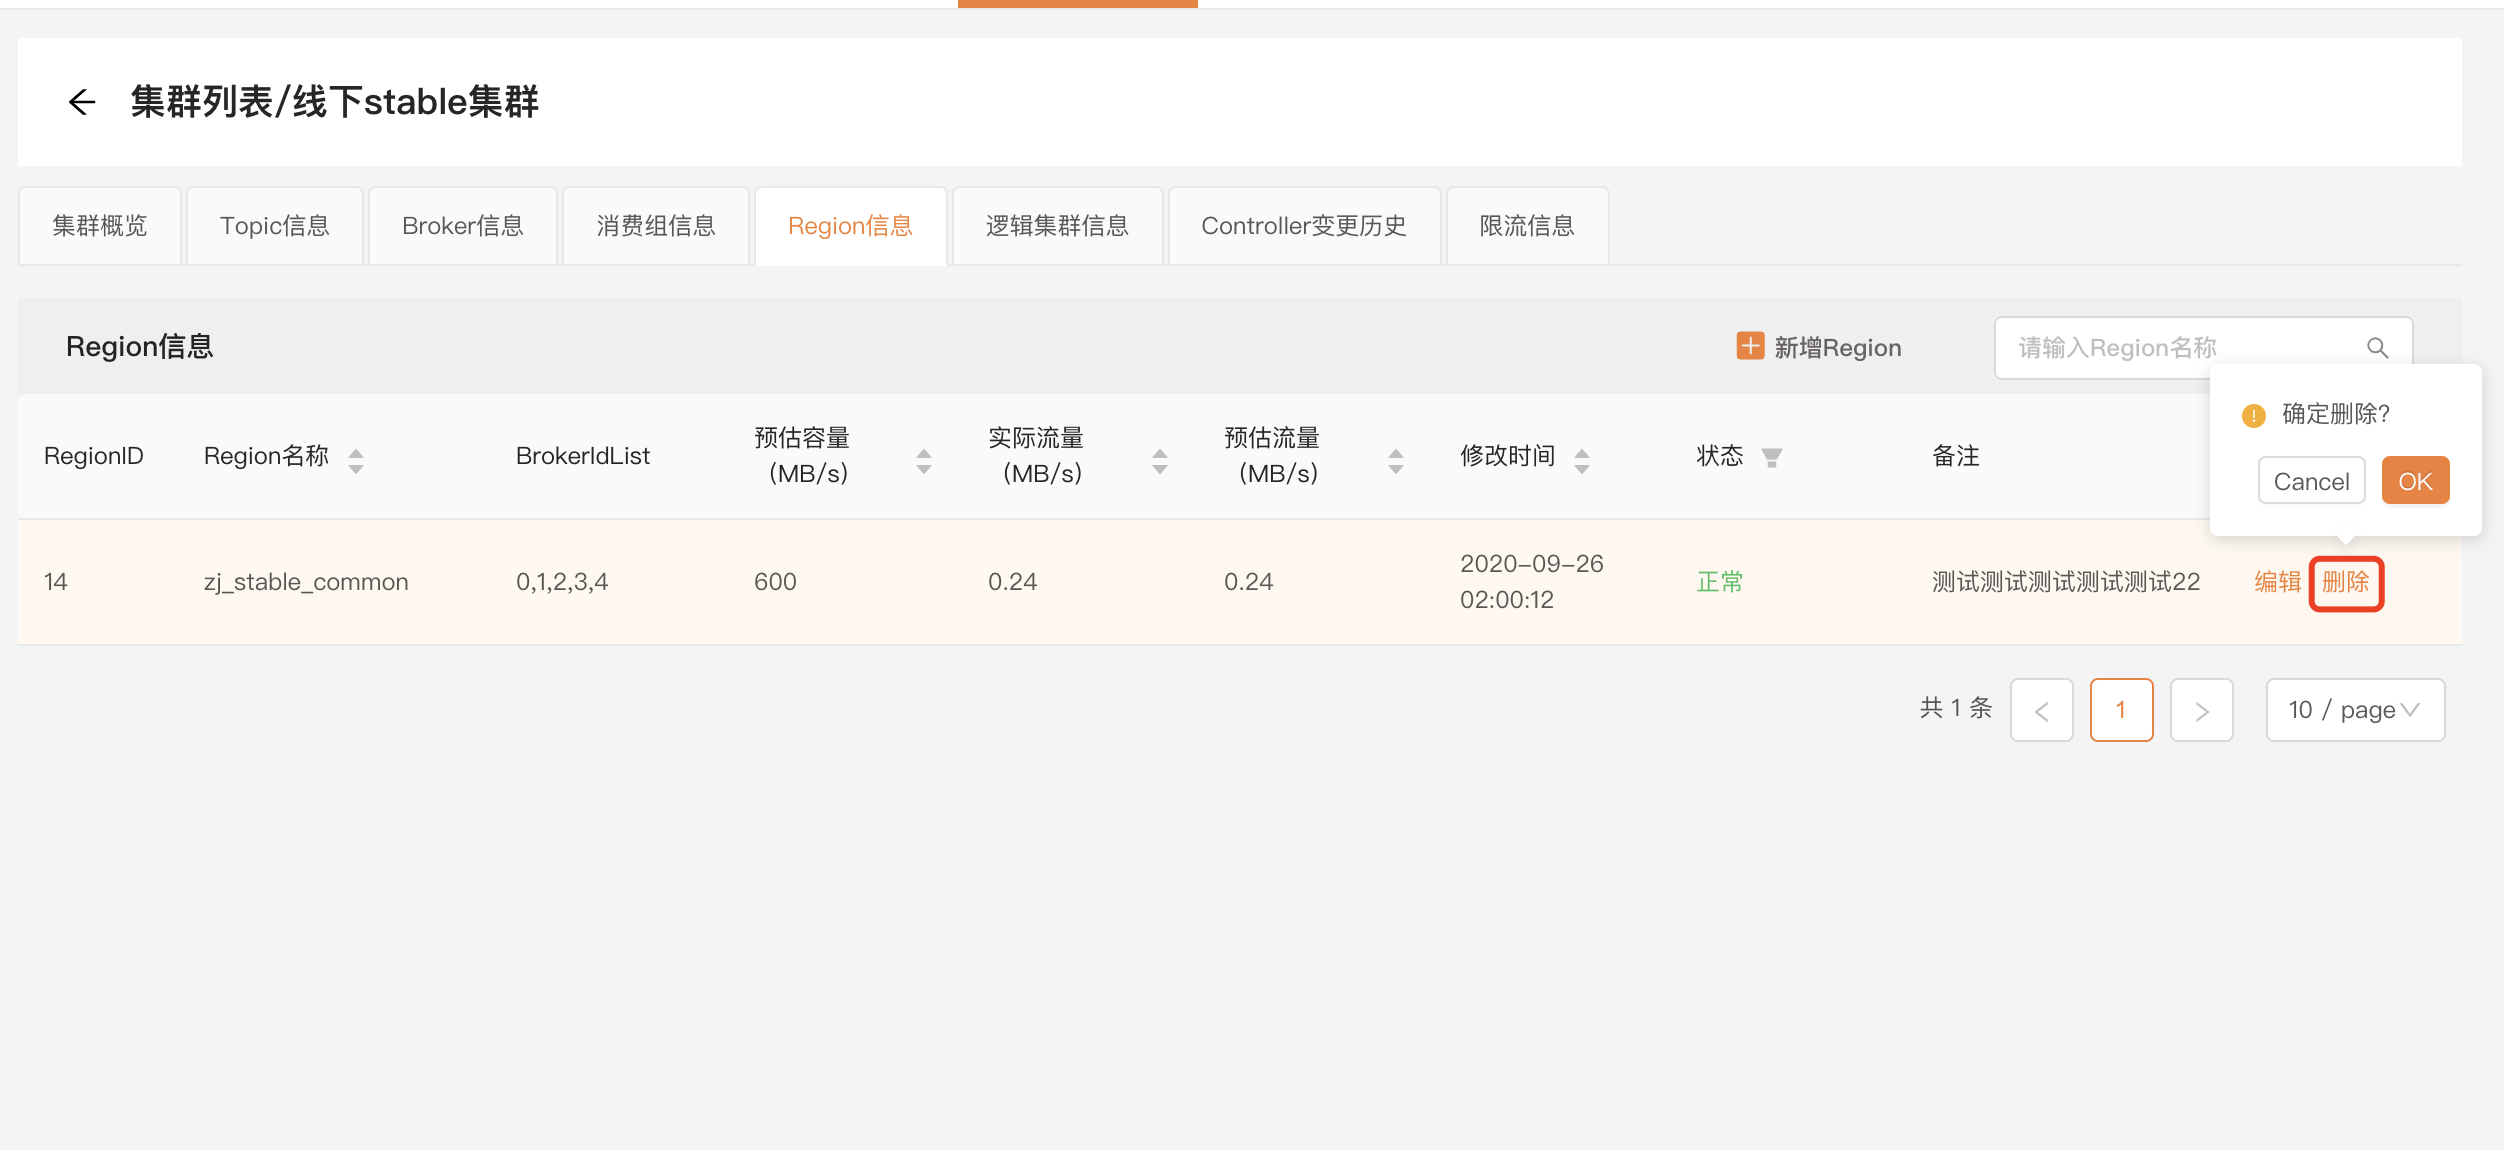Click the orange plus icon for 新增Region

1750,346
